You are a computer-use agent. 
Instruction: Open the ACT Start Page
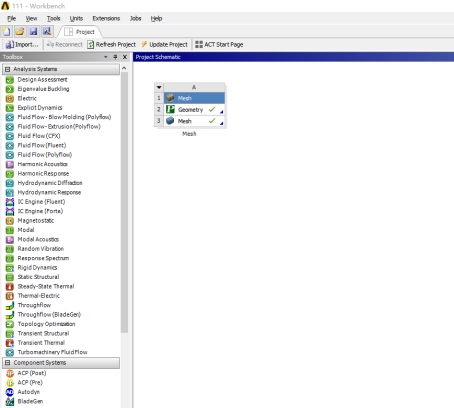[x=219, y=44]
